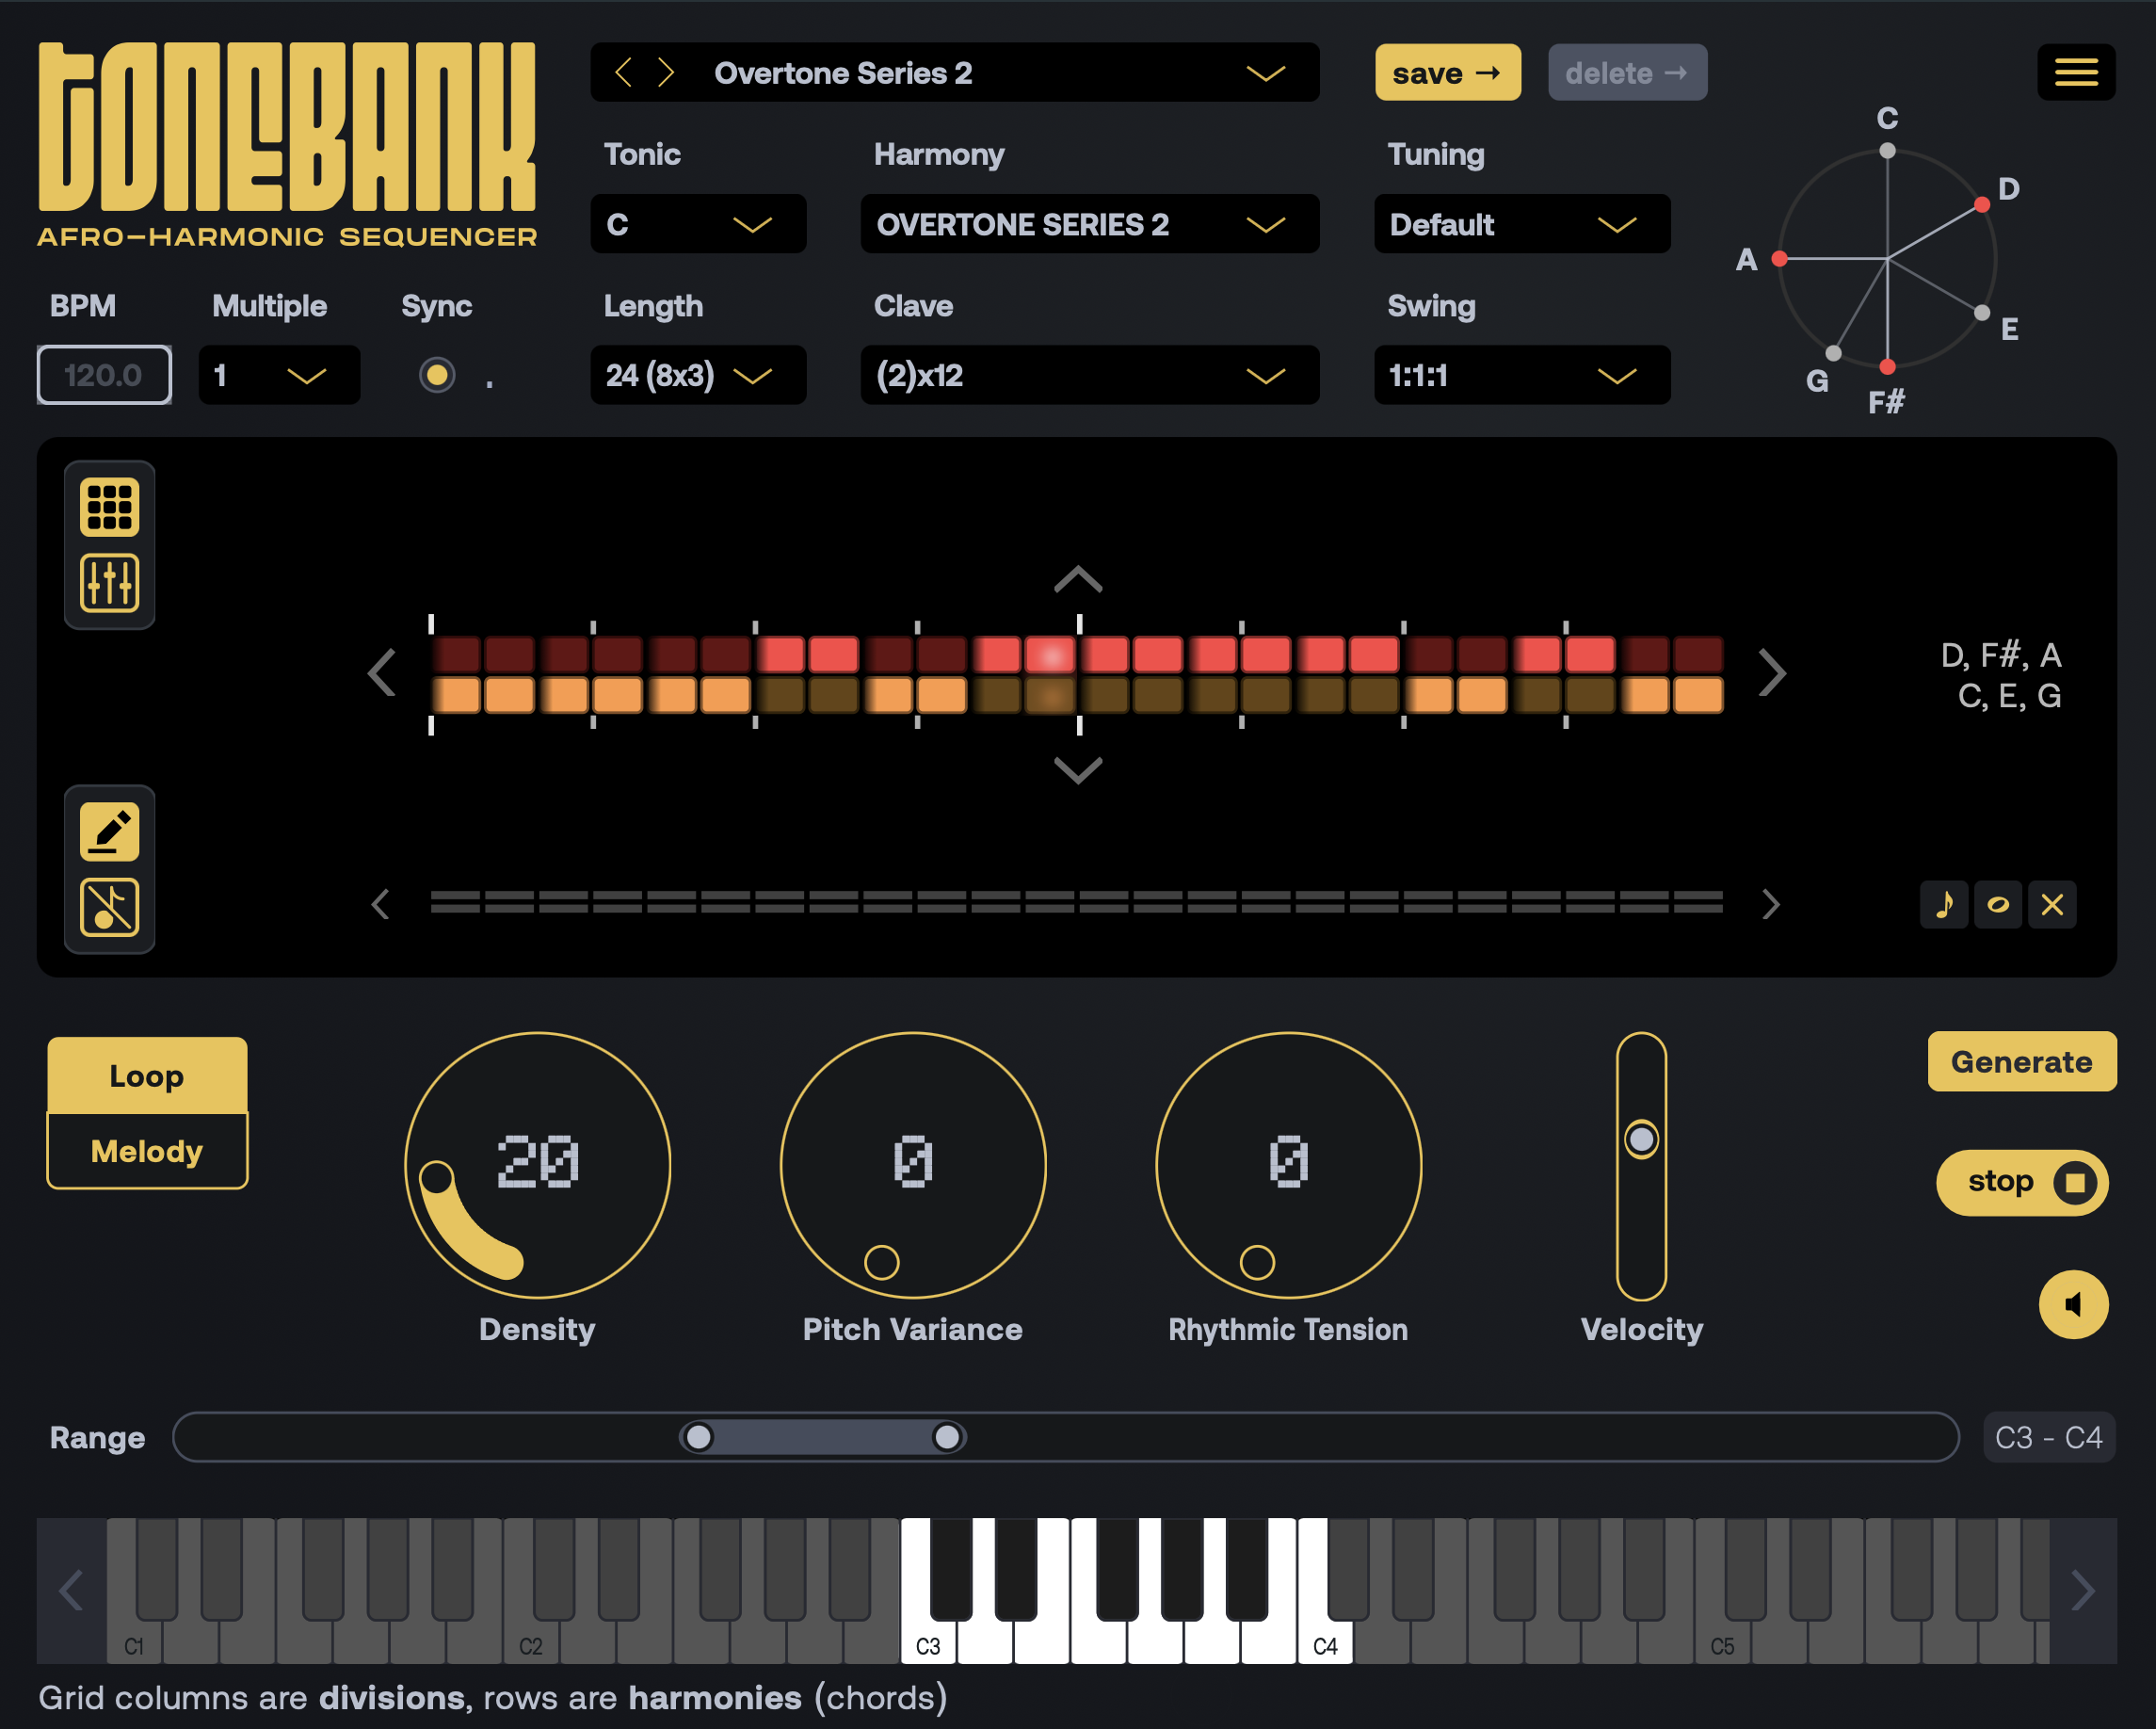Open the hamburger menu
Screen dimensions: 2156x1729
pyautogui.click(x=2076, y=71)
